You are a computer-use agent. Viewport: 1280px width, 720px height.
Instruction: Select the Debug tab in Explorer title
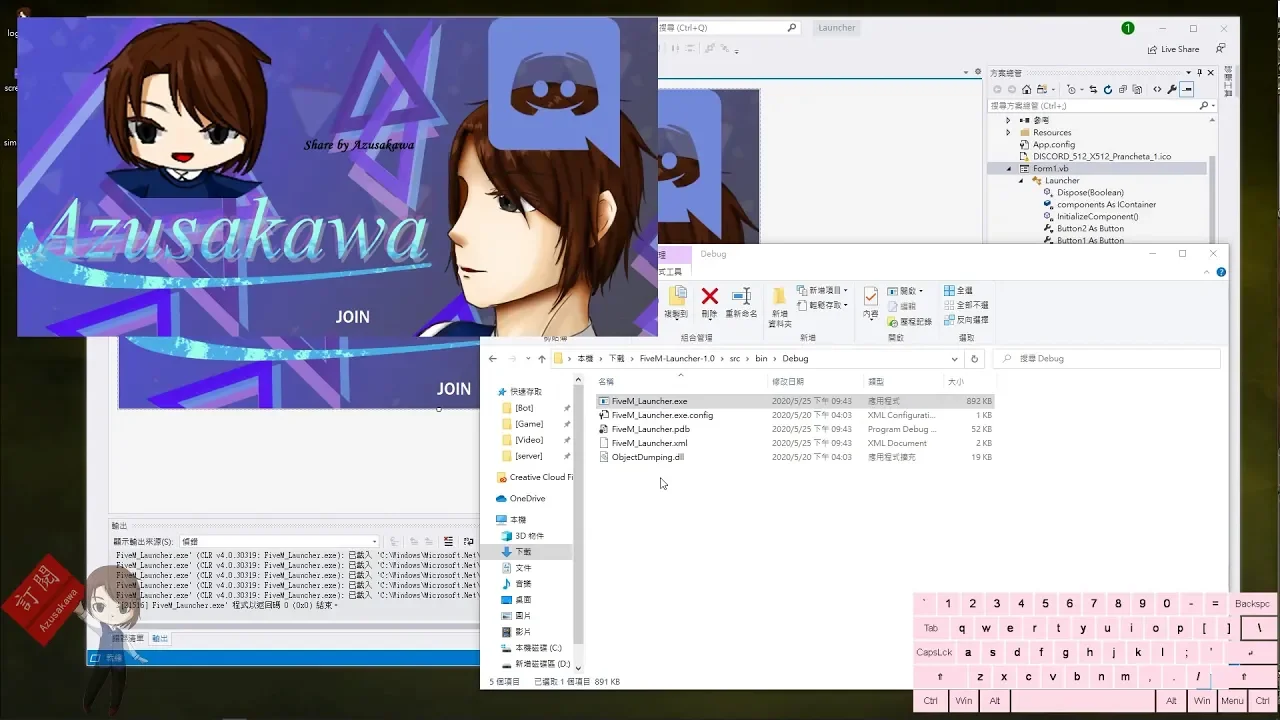[x=713, y=254]
